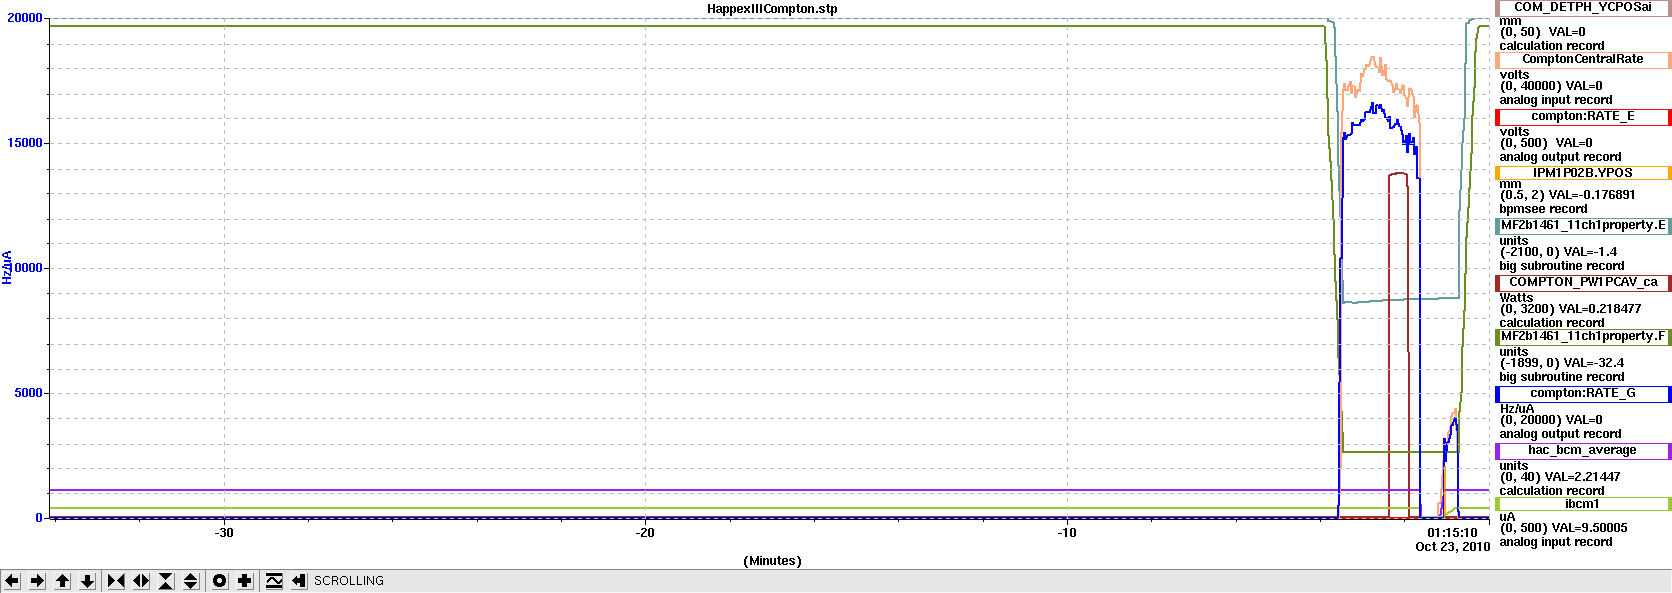Click the wave refresh-graph toolbar icon
The width and height of the screenshot is (1672, 593).
click(x=274, y=581)
